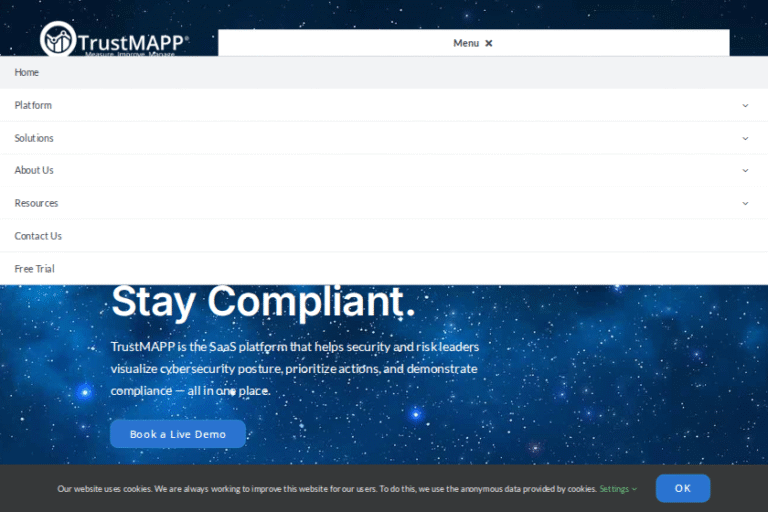Image resolution: width=768 pixels, height=512 pixels.
Task: Click the "Stay Compliant." headline
Action: point(263,302)
